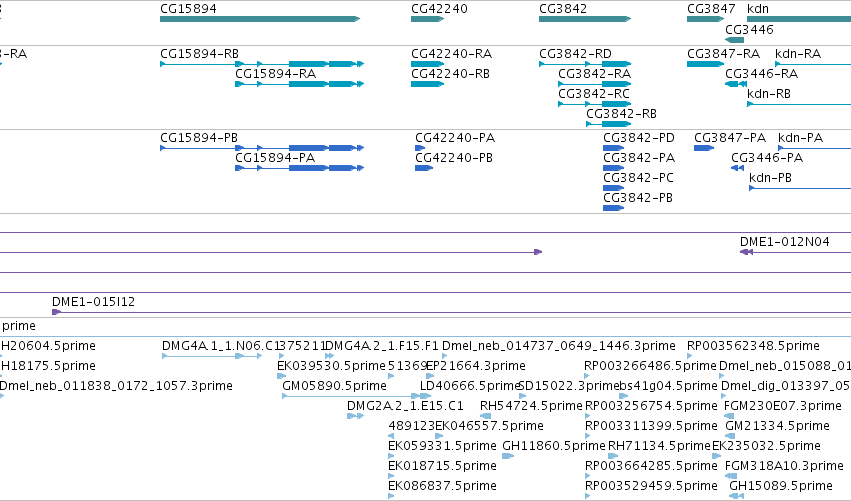Select transcript kdn-RA label
The height and width of the screenshot is (501, 851).
pos(798,54)
